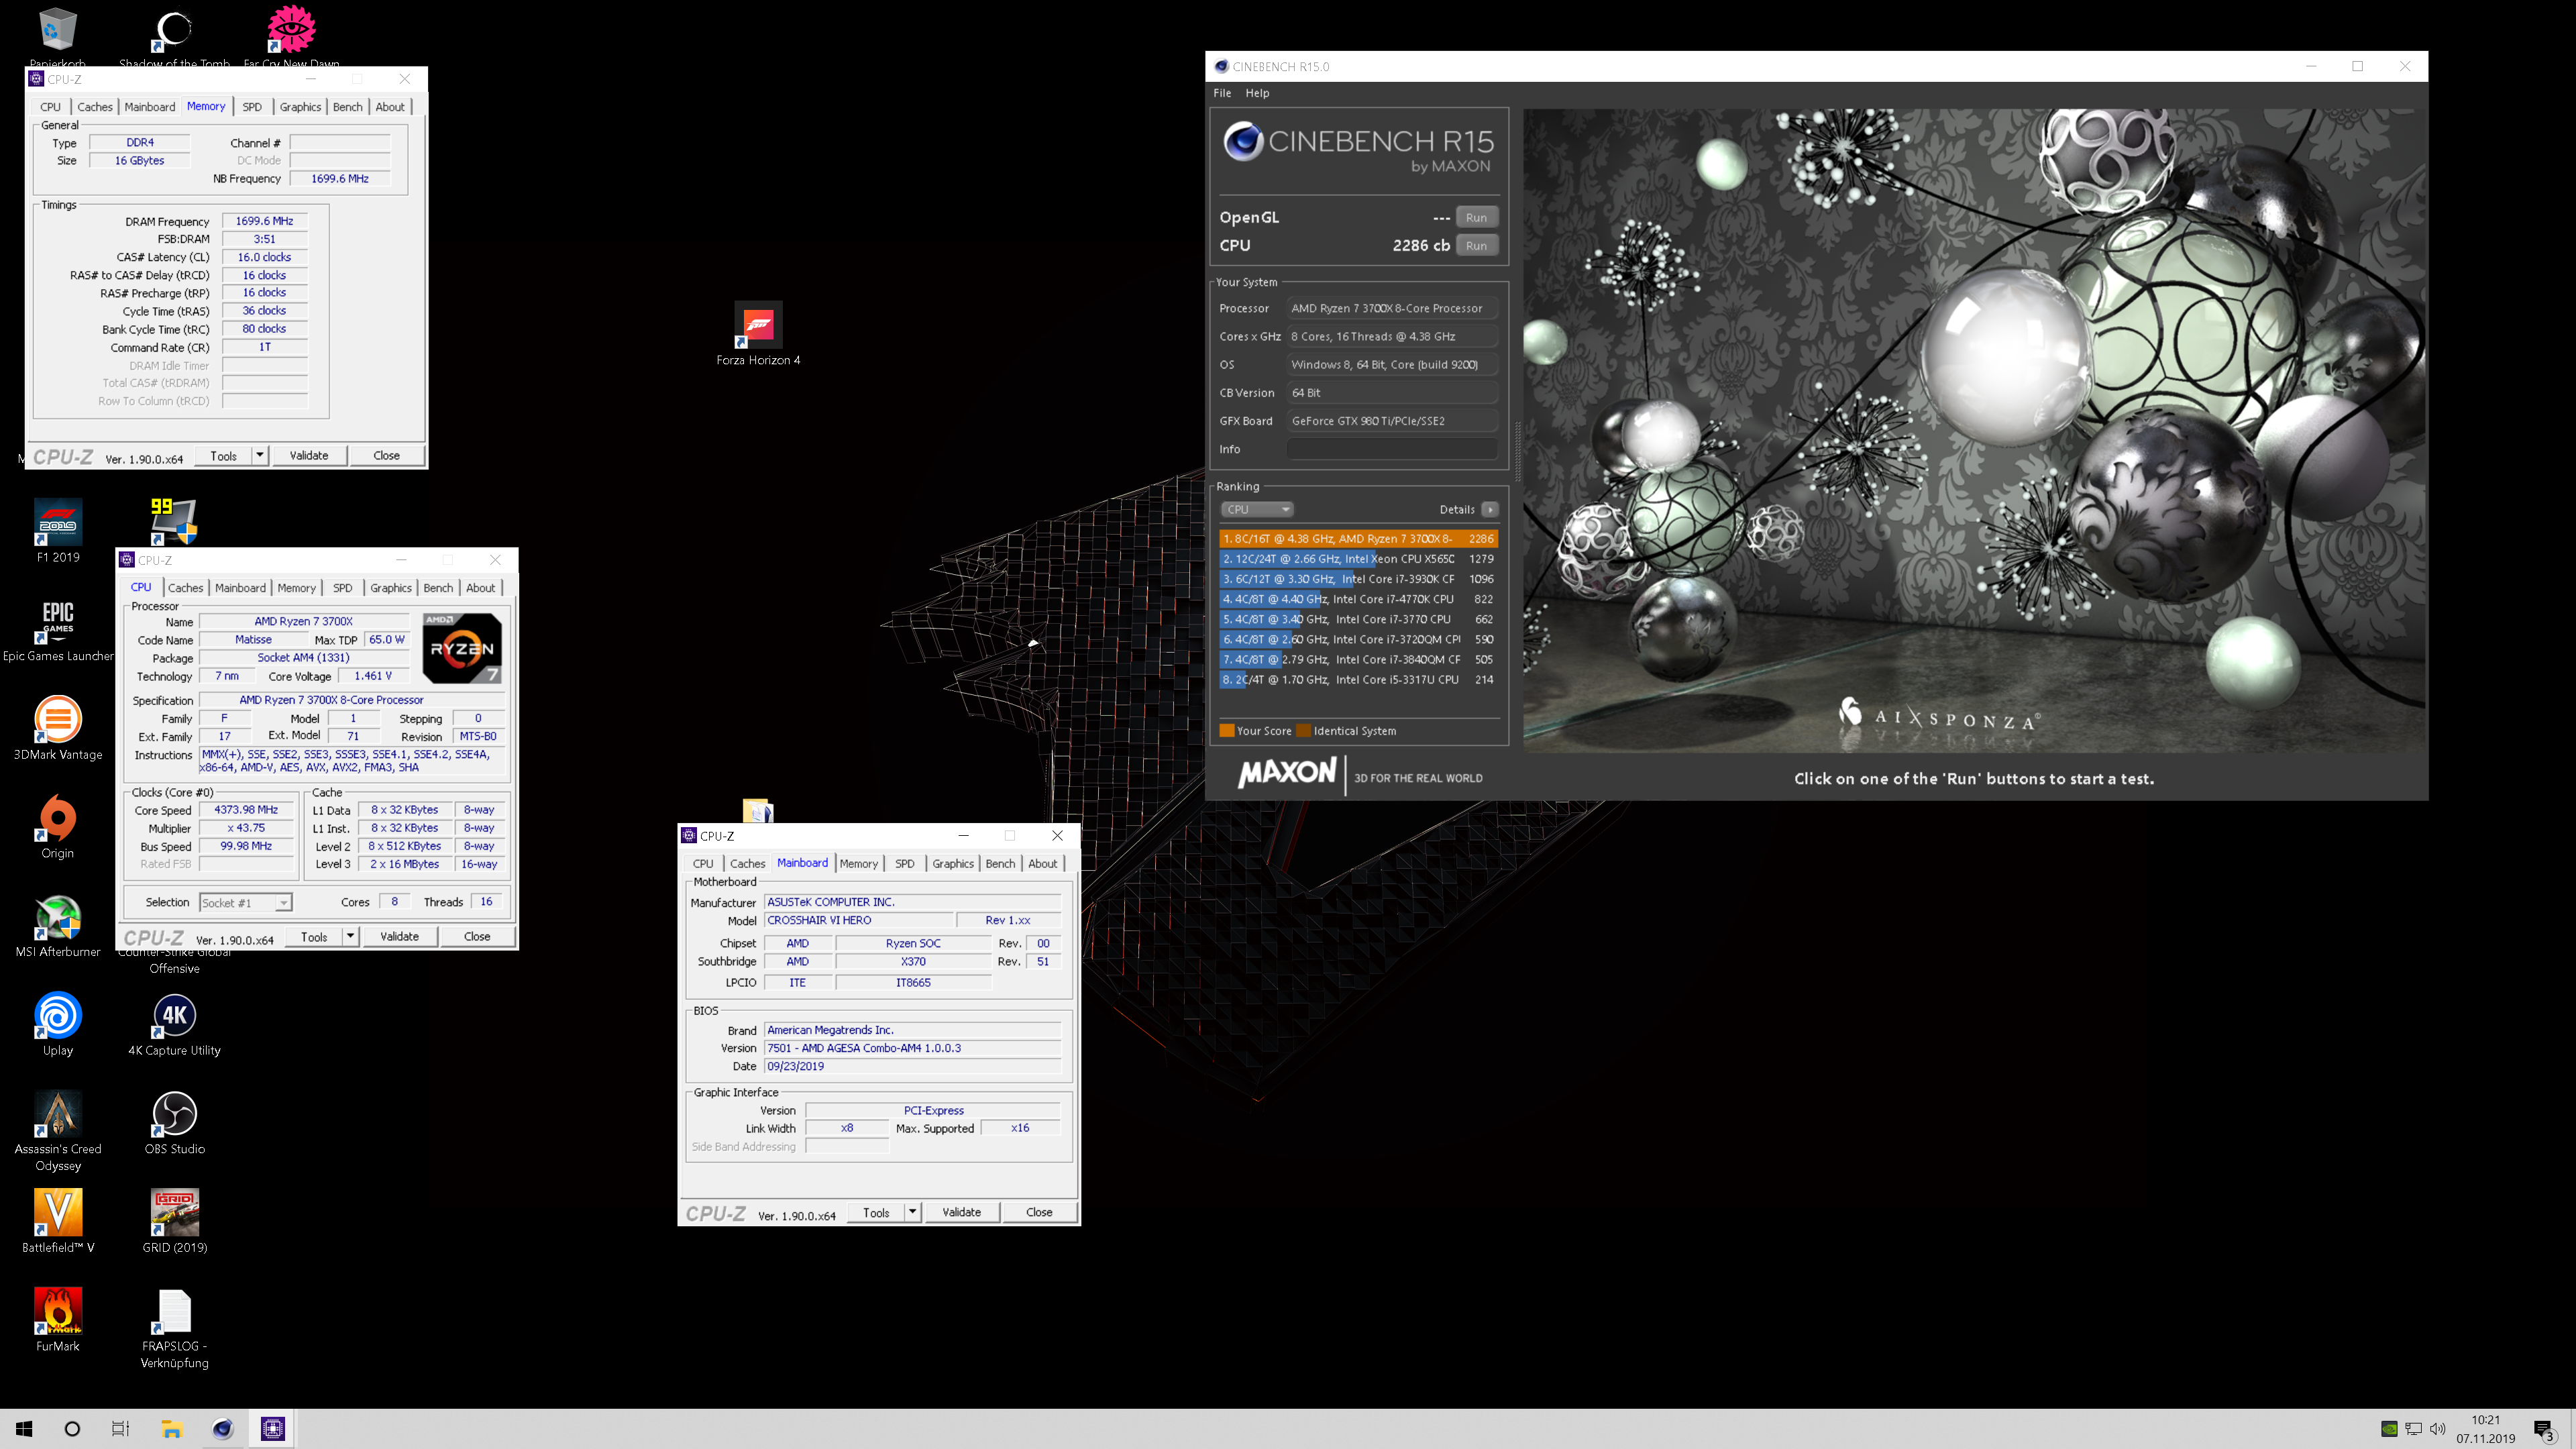
Task: Click the Info input field in Cinebench
Action: click(1392, 449)
